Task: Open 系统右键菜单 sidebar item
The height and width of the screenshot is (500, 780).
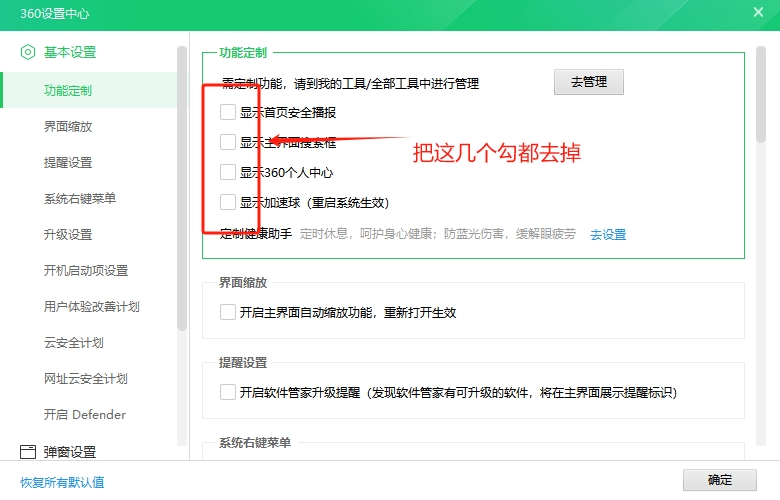Action: 80,199
